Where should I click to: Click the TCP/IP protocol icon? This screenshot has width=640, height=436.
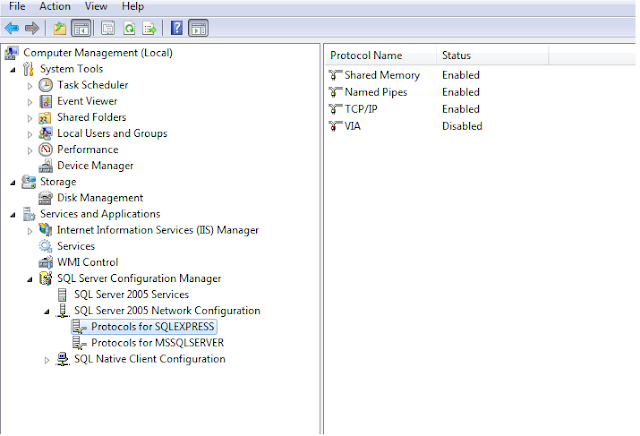tap(335, 109)
